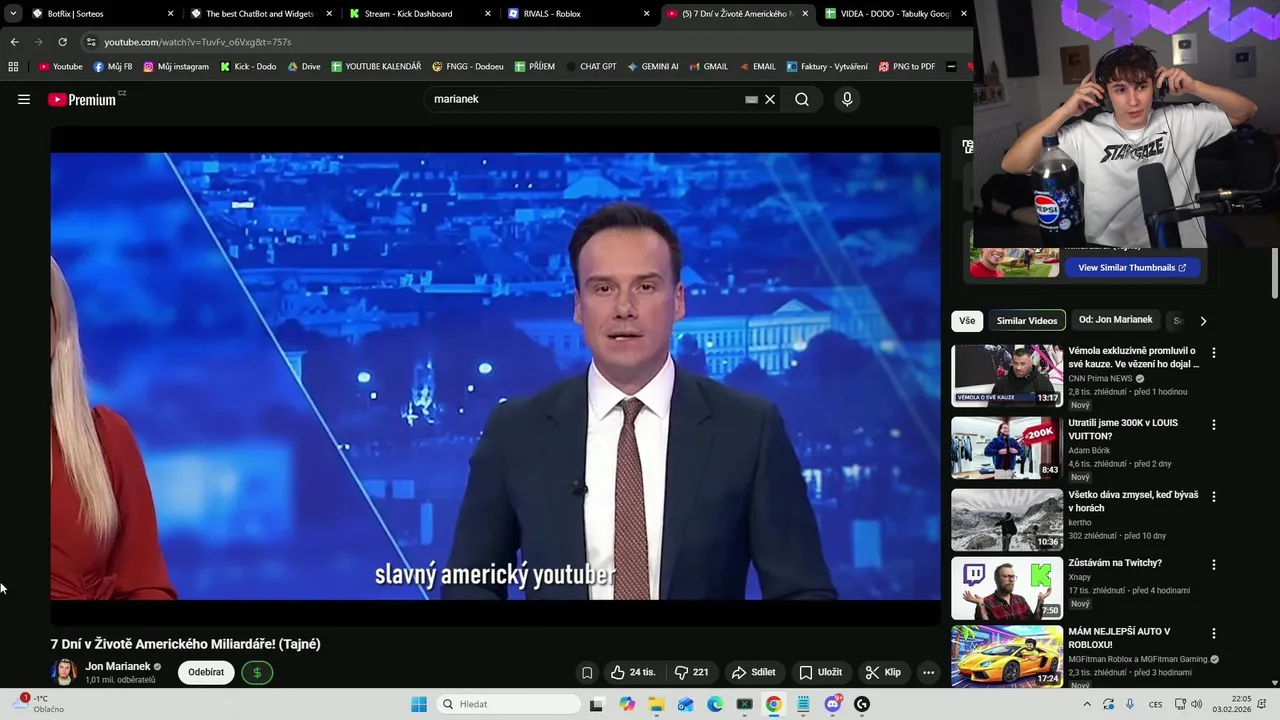Start voice search with the microphone
The image size is (1280, 720).
tap(847, 99)
